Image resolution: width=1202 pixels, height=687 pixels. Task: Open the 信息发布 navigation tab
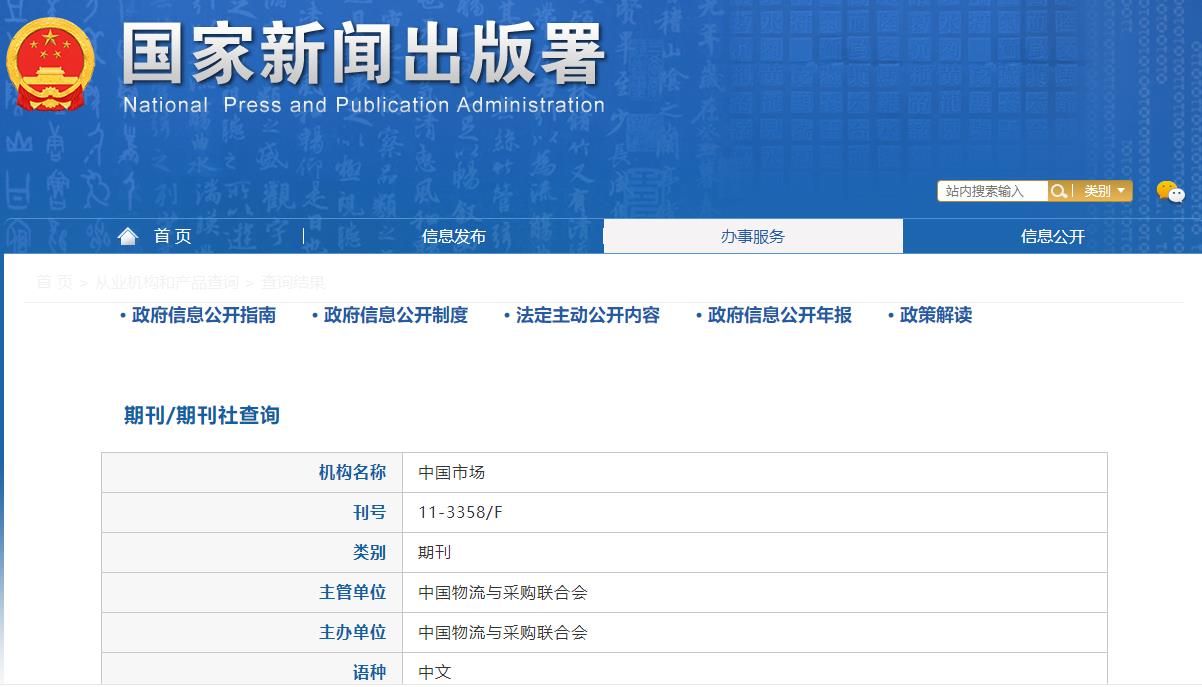[x=453, y=236]
